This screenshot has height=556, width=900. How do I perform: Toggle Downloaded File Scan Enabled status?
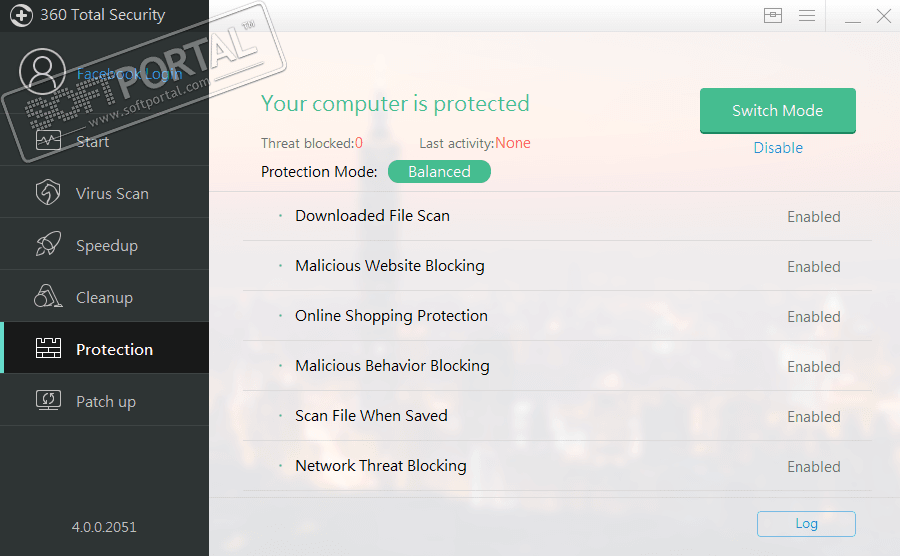pyautogui.click(x=813, y=217)
